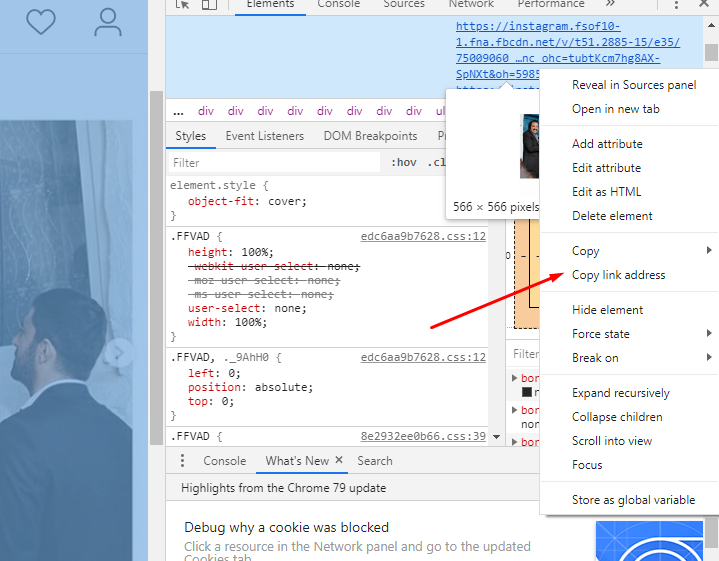Choose Expand recursively
The image size is (719, 561).
(620, 393)
